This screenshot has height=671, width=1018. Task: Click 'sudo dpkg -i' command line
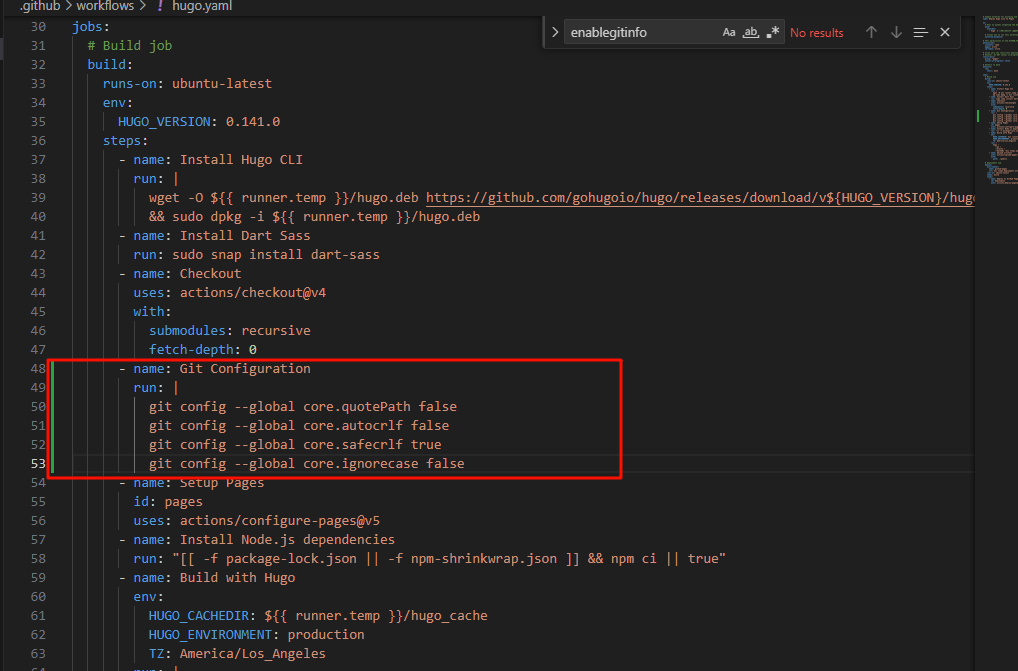tap(314, 217)
